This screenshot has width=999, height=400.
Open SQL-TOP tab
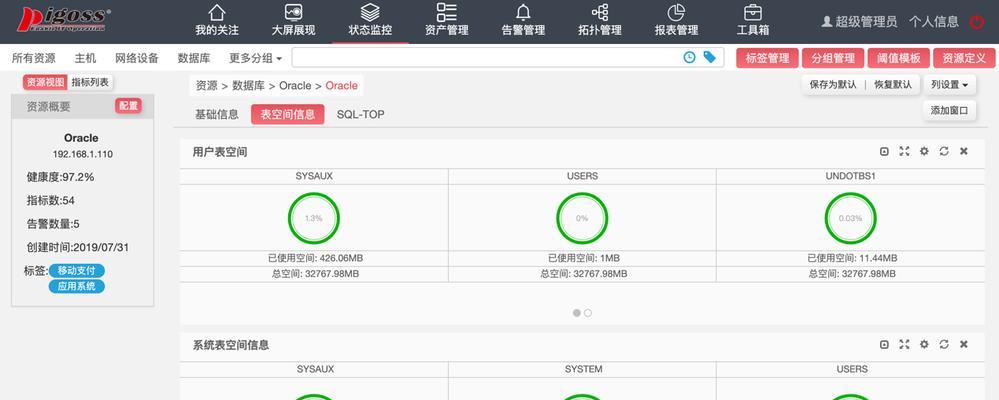[x=361, y=115]
